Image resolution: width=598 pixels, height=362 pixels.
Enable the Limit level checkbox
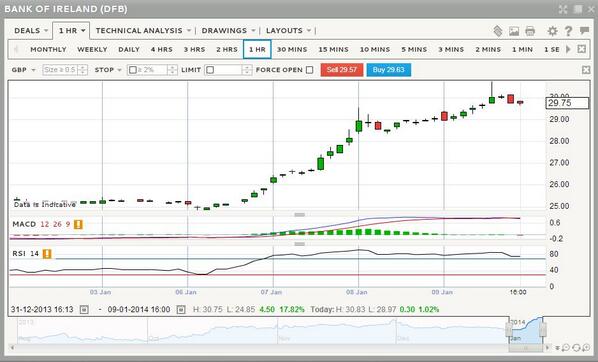(x=210, y=70)
